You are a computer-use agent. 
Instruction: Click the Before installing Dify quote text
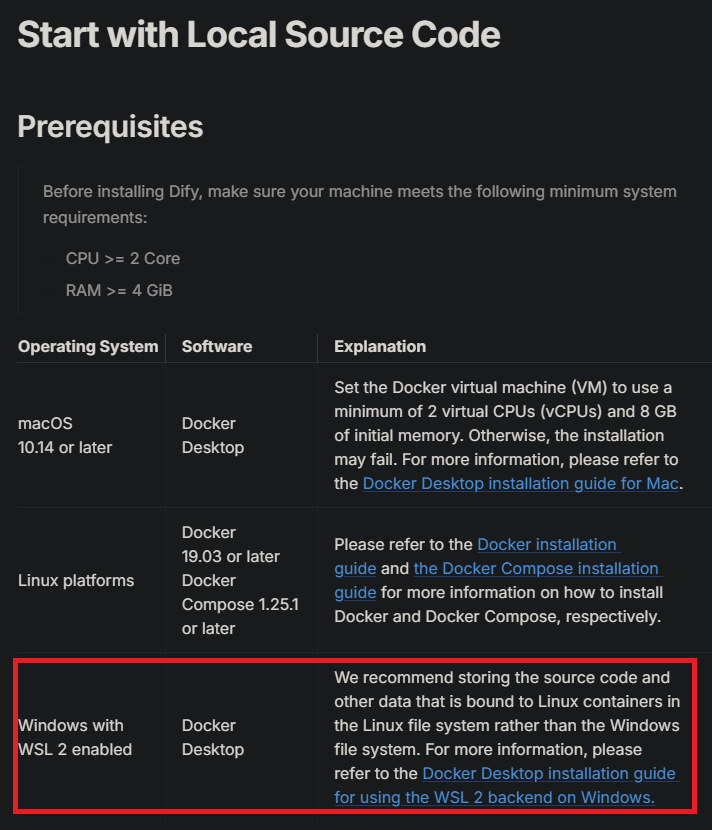click(x=359, y=204)
